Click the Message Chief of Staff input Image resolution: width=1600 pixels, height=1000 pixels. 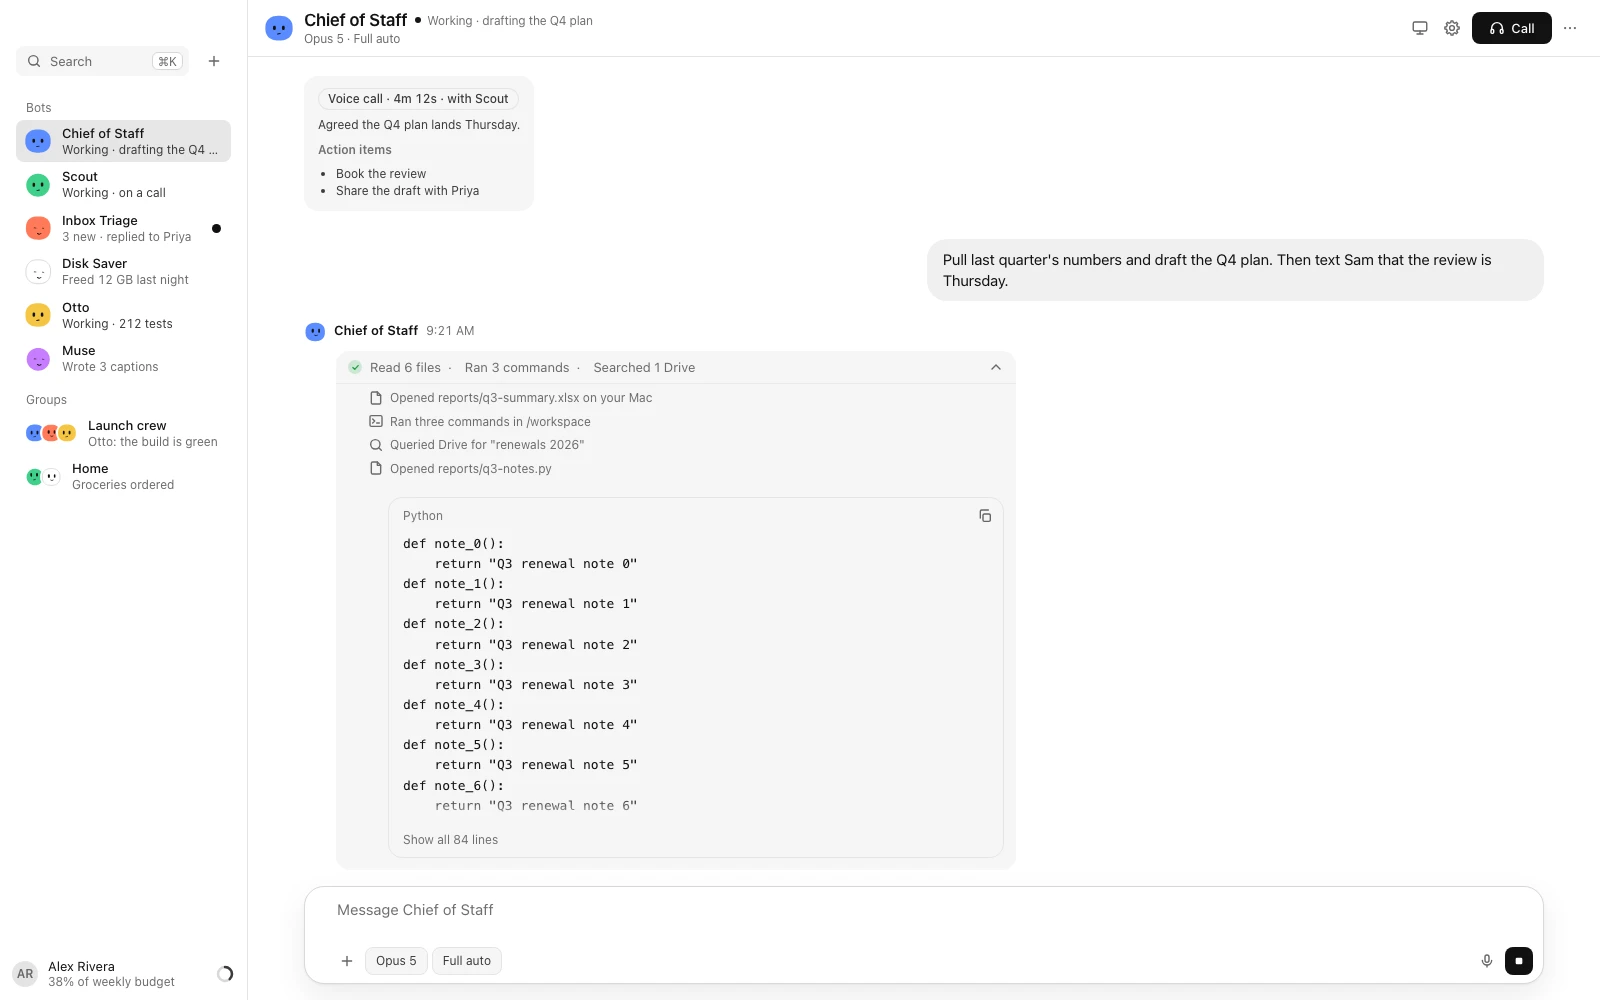(x=923, y=910)
